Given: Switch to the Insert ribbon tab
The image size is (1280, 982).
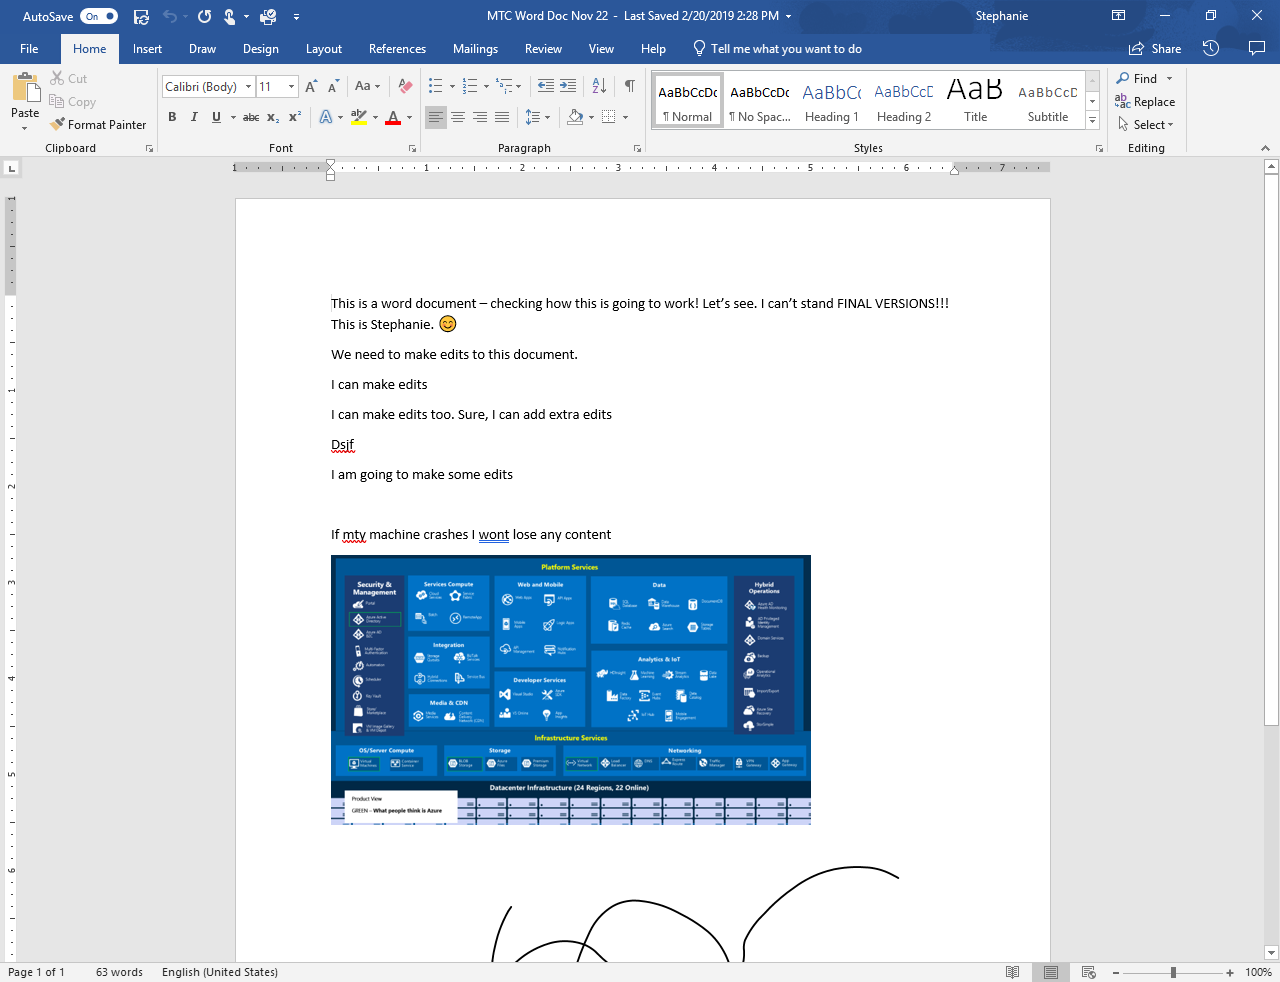Looking at the screenshot, I should 147,48.
